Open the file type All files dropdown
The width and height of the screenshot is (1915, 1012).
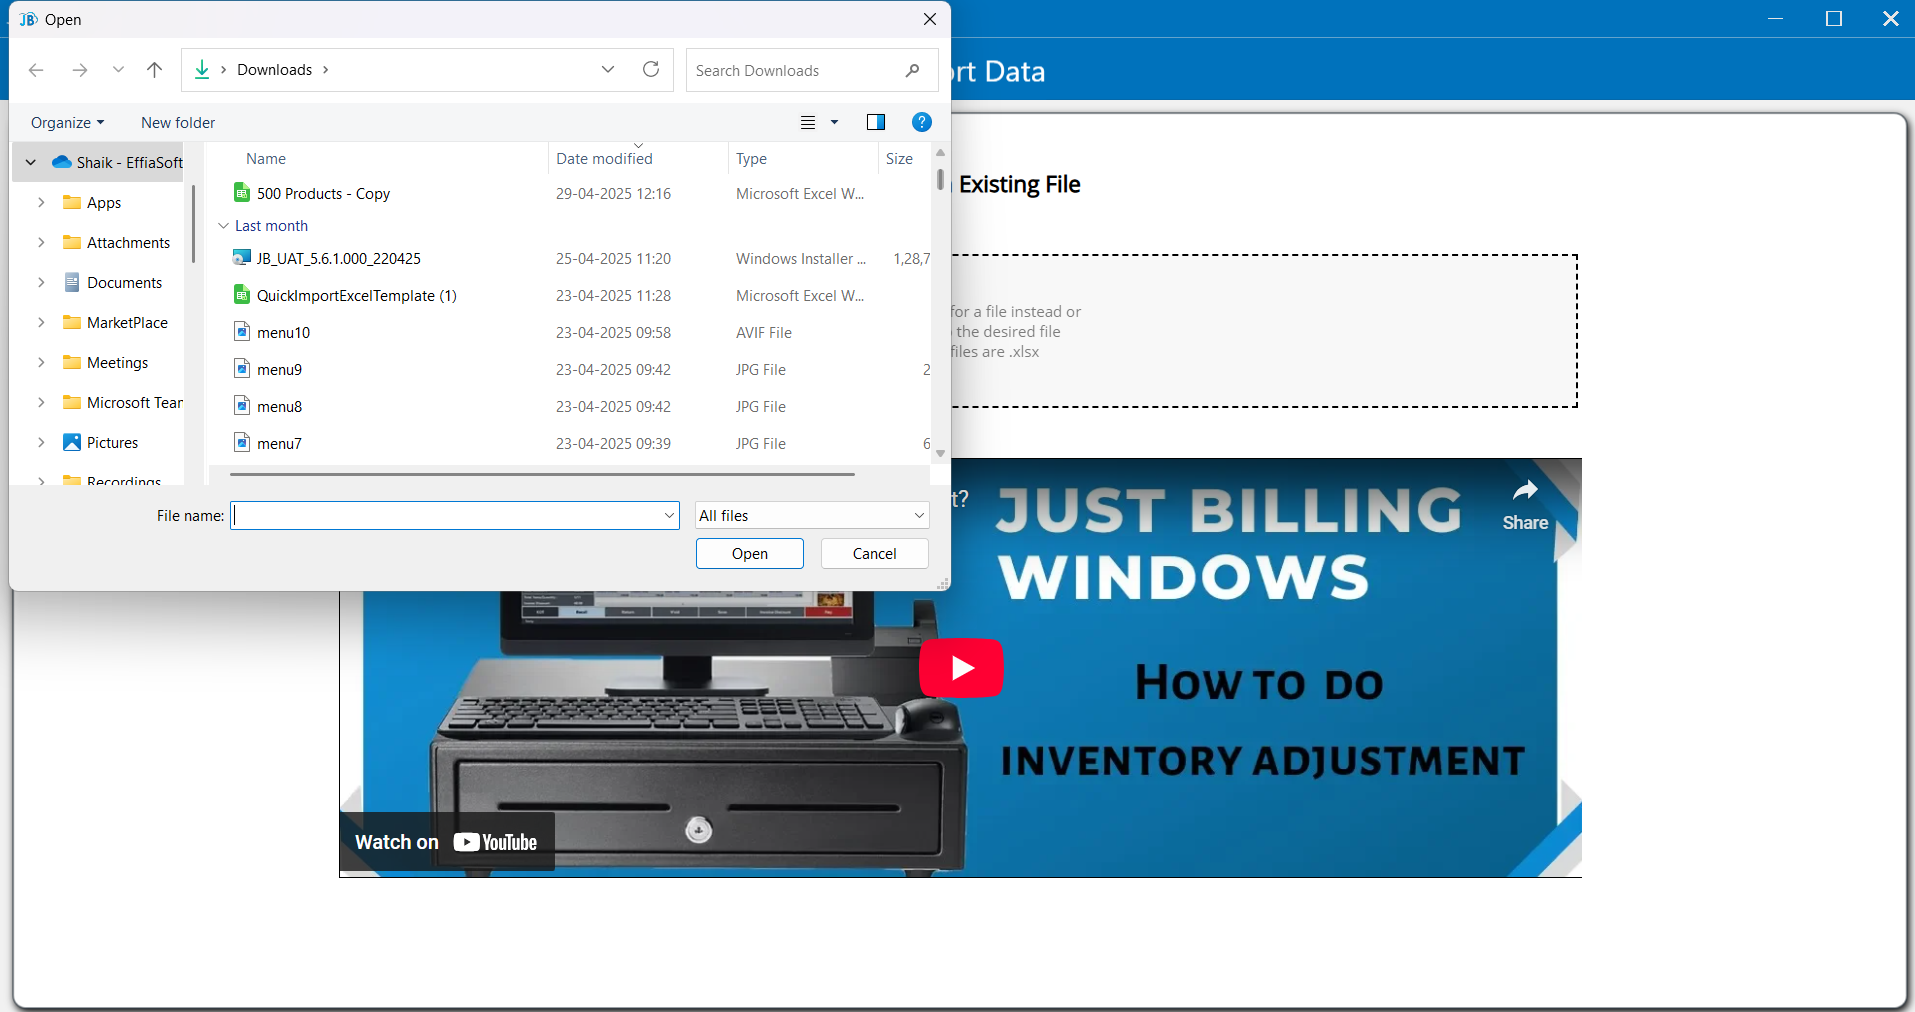(812, 516)
